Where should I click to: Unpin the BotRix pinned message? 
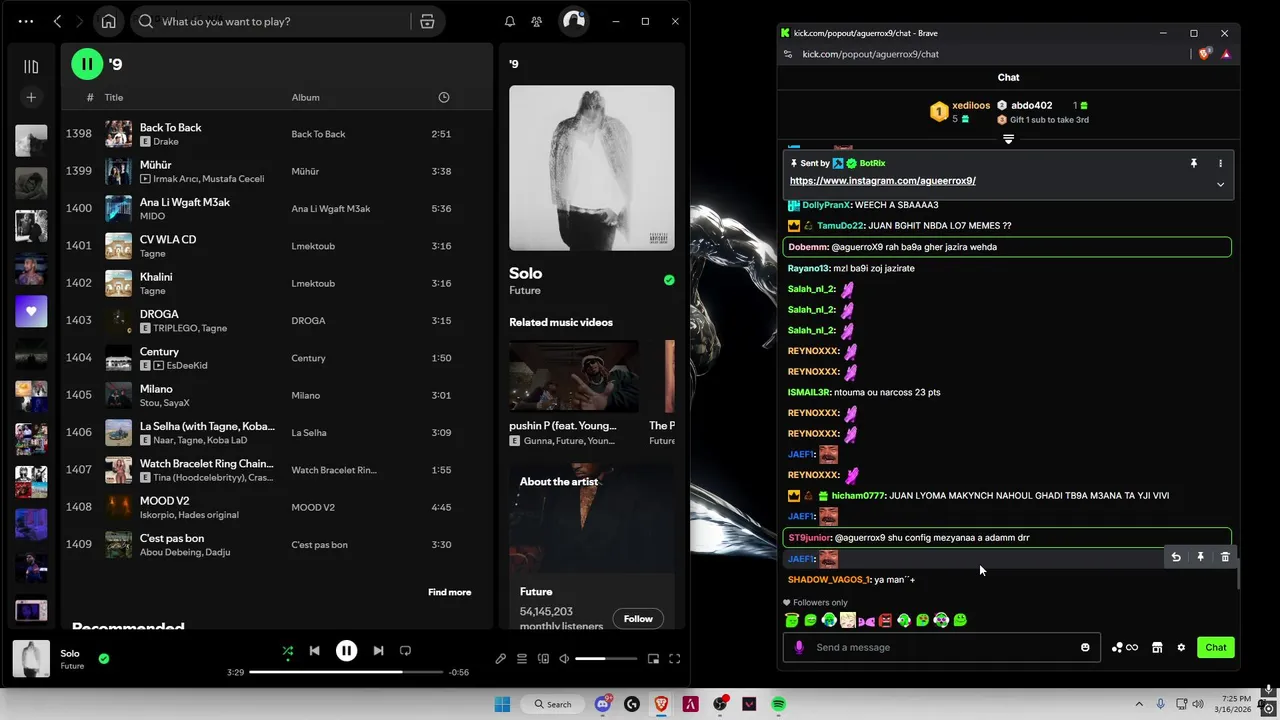click(1193, 163)
